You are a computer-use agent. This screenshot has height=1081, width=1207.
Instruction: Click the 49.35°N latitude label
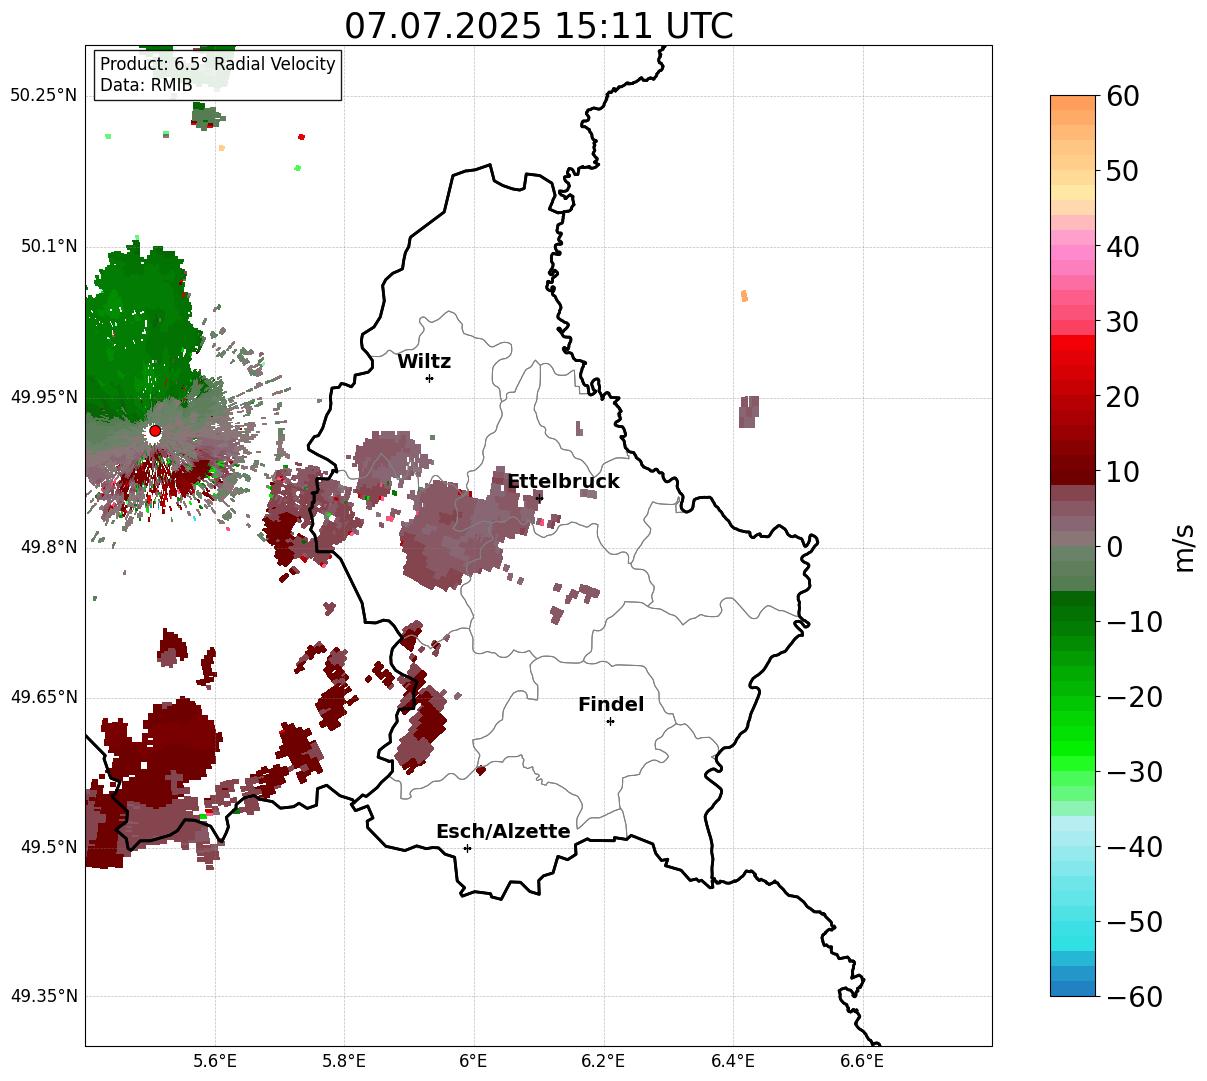tap(44, 996)
